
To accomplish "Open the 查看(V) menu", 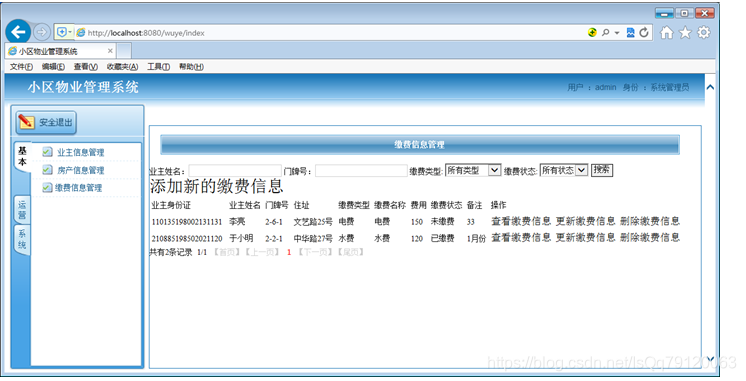I will point(86,67).
